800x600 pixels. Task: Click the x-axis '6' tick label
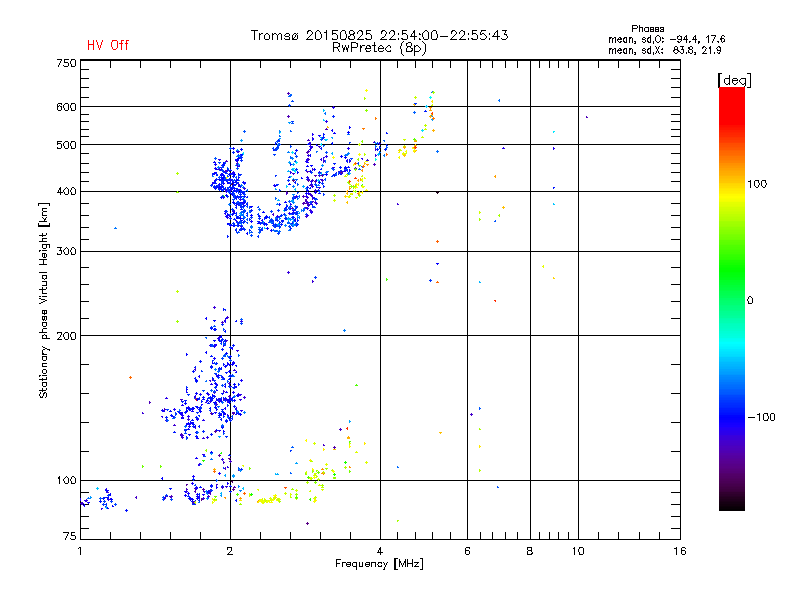click(467, 551)
